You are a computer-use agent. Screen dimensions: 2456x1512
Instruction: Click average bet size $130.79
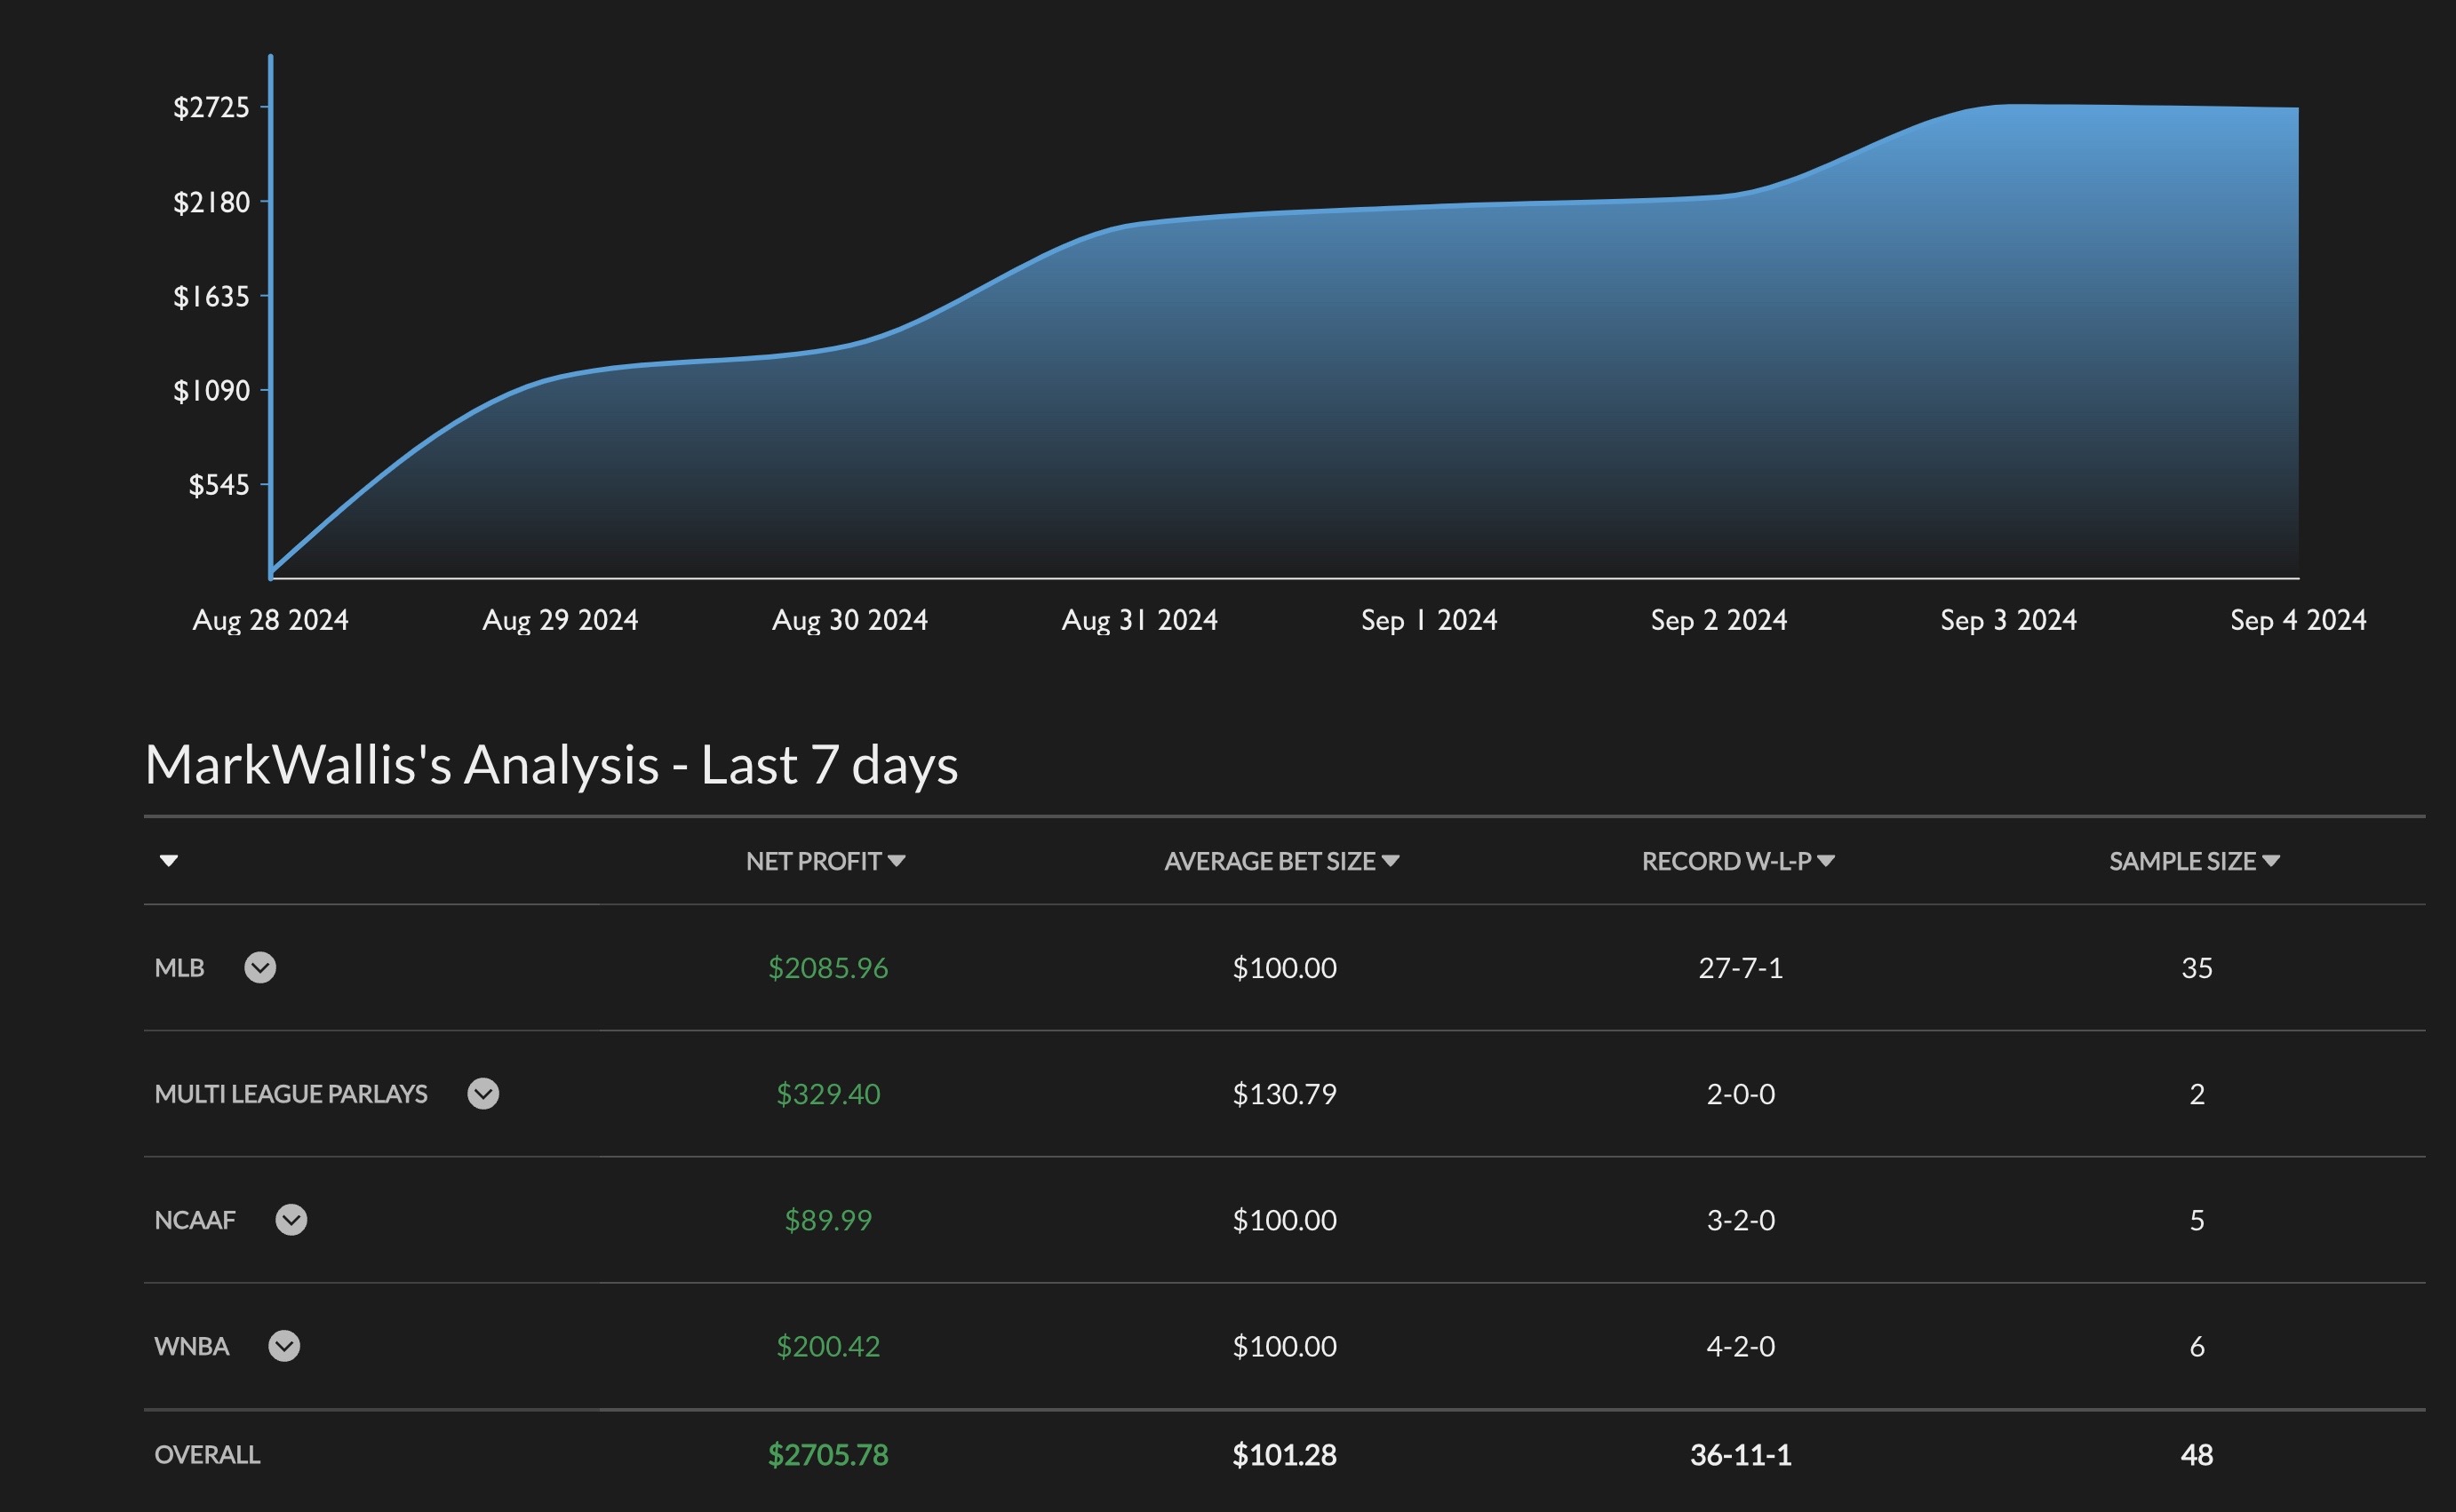[x=1284, y=1093]
